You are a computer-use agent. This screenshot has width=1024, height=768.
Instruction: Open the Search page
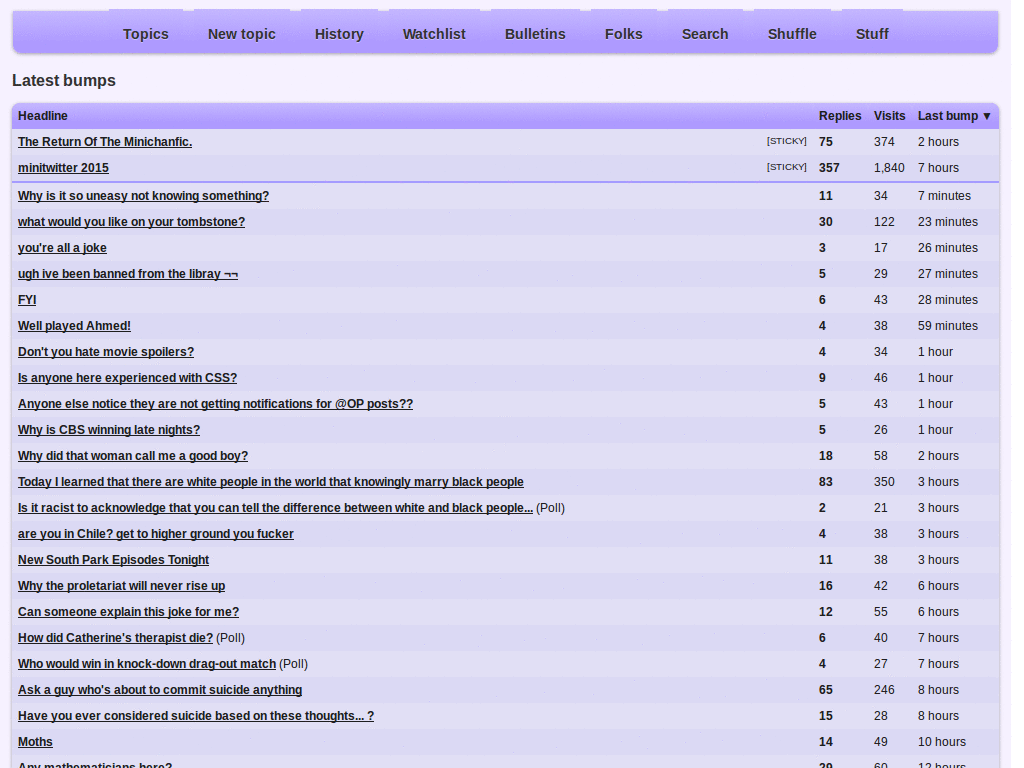[704, 33]
